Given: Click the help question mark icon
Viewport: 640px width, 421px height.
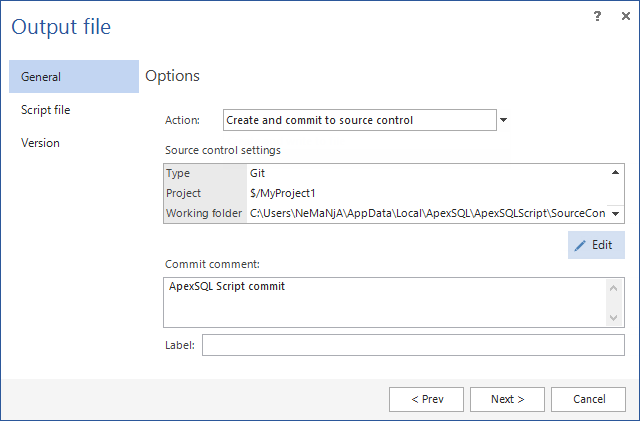Looking at the screenshot, I should coord(597,16).
